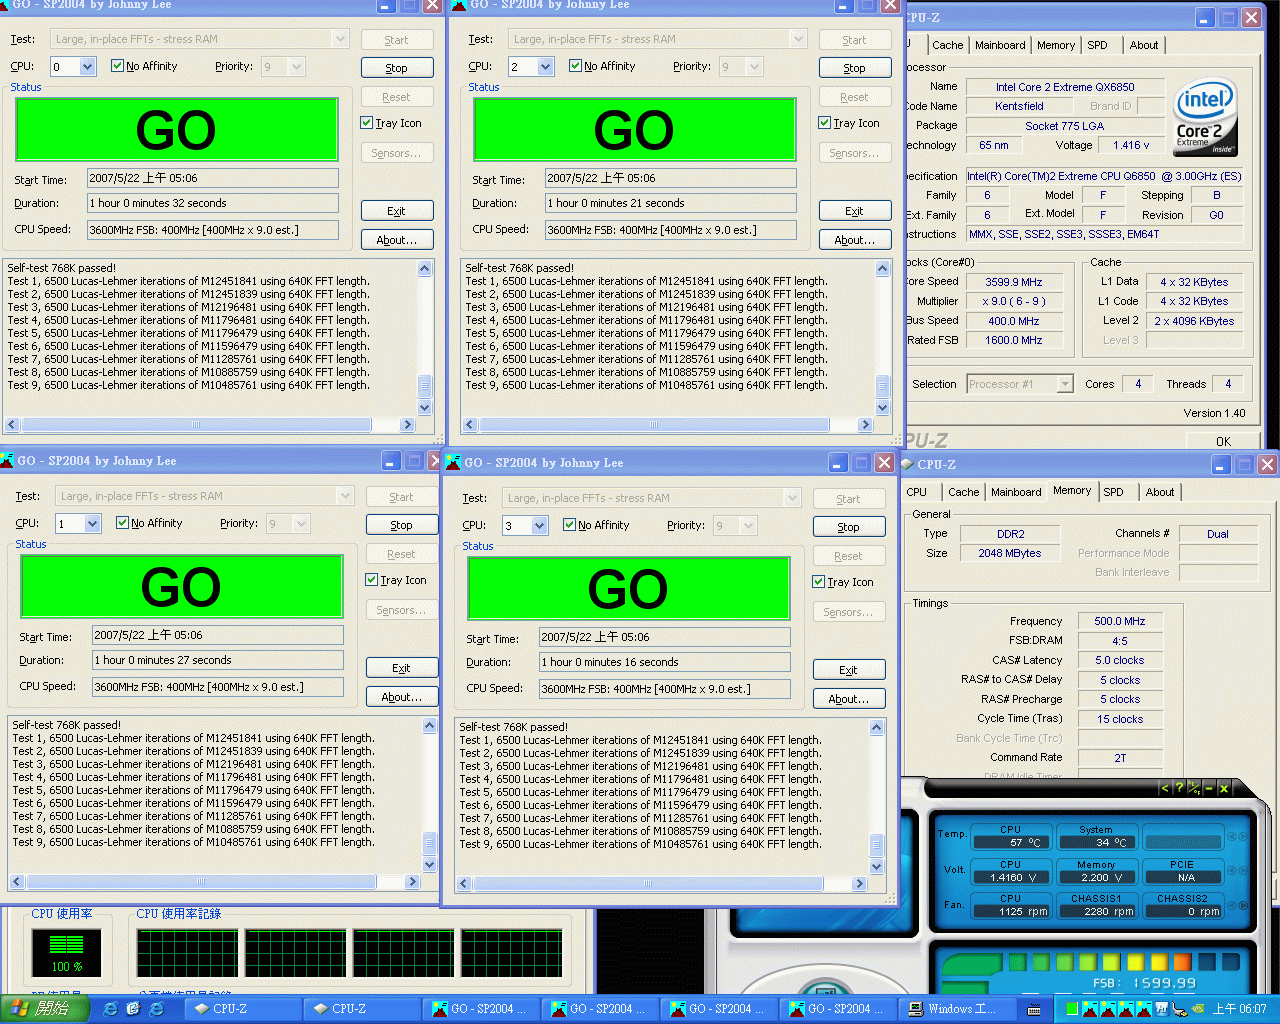Click the left arrow beside the Fan row
This screenshot has height=1024, width=1280.
pos(1231,905)
